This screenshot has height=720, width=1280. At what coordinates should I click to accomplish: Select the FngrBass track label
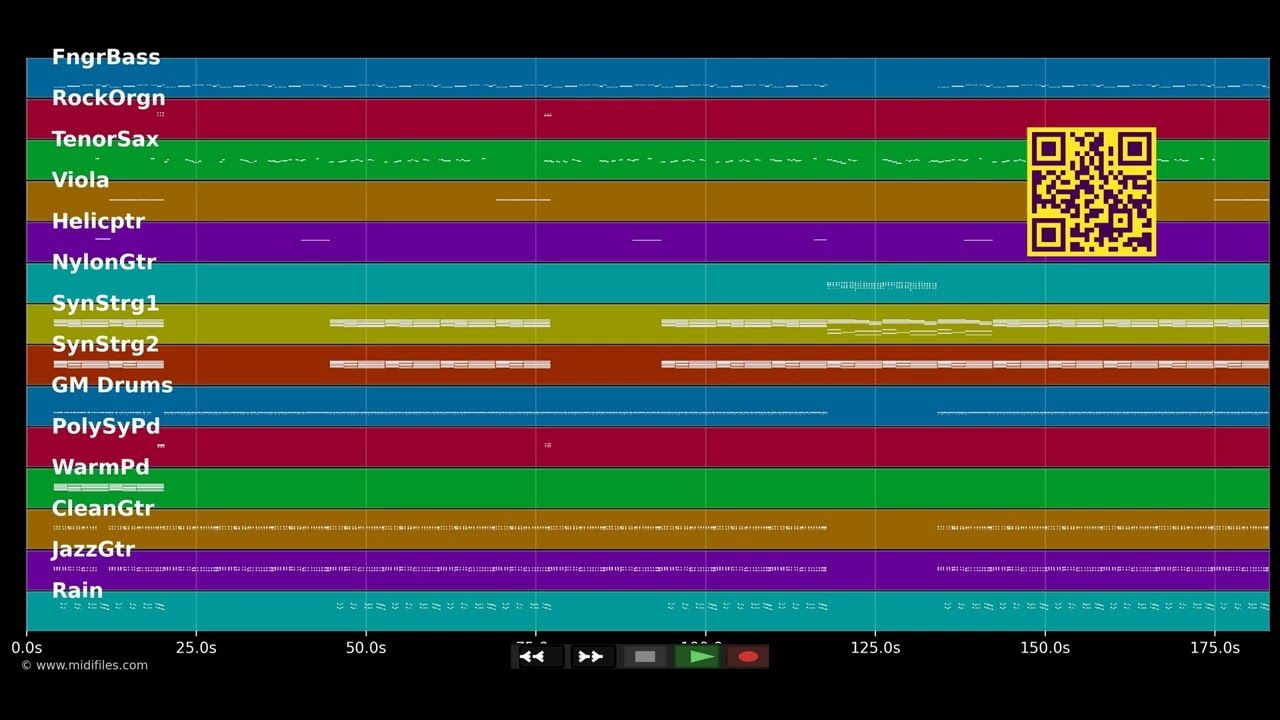[106, 57]
